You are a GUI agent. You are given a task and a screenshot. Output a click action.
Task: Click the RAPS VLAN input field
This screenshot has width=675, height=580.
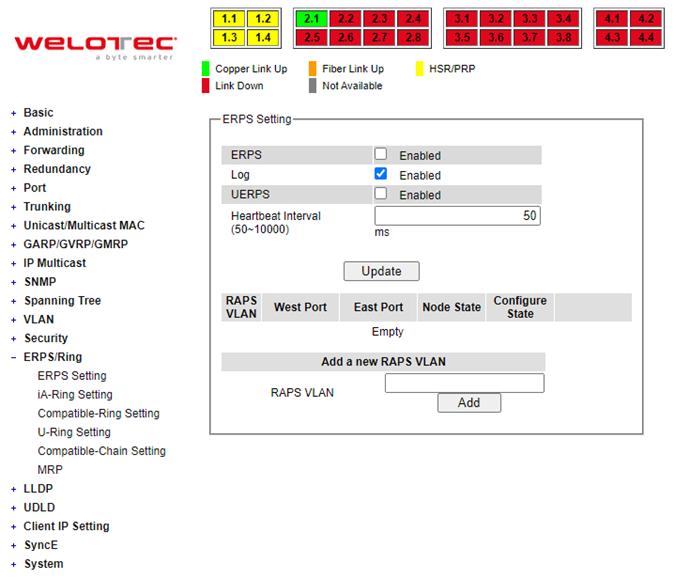pos(464,383)
